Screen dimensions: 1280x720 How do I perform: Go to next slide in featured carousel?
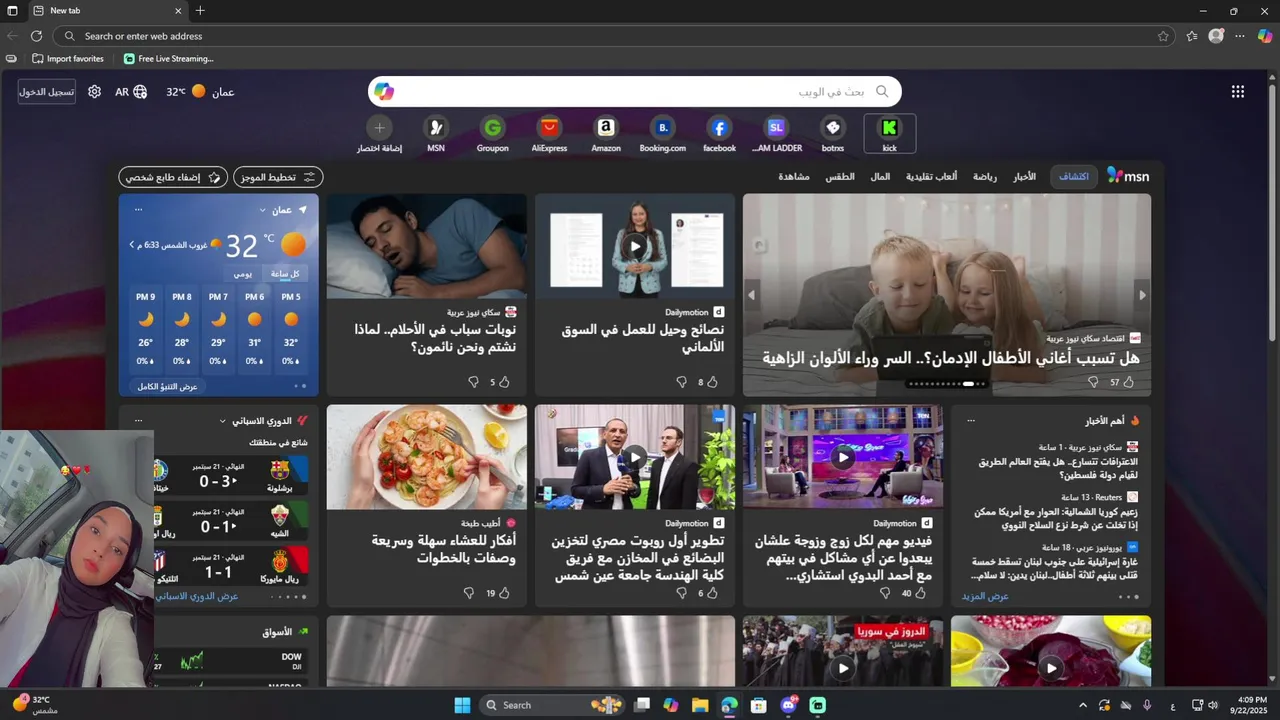(x=1142, y=295)
